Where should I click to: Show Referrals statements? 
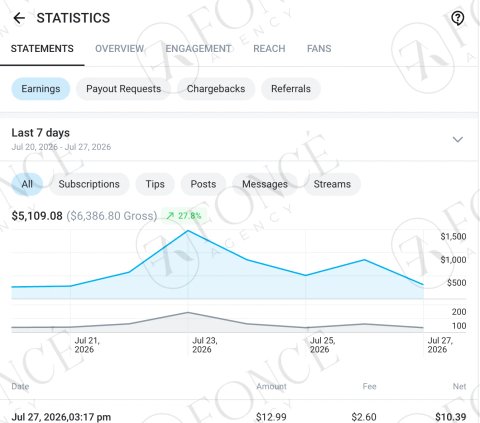click(x=291, y=89)
